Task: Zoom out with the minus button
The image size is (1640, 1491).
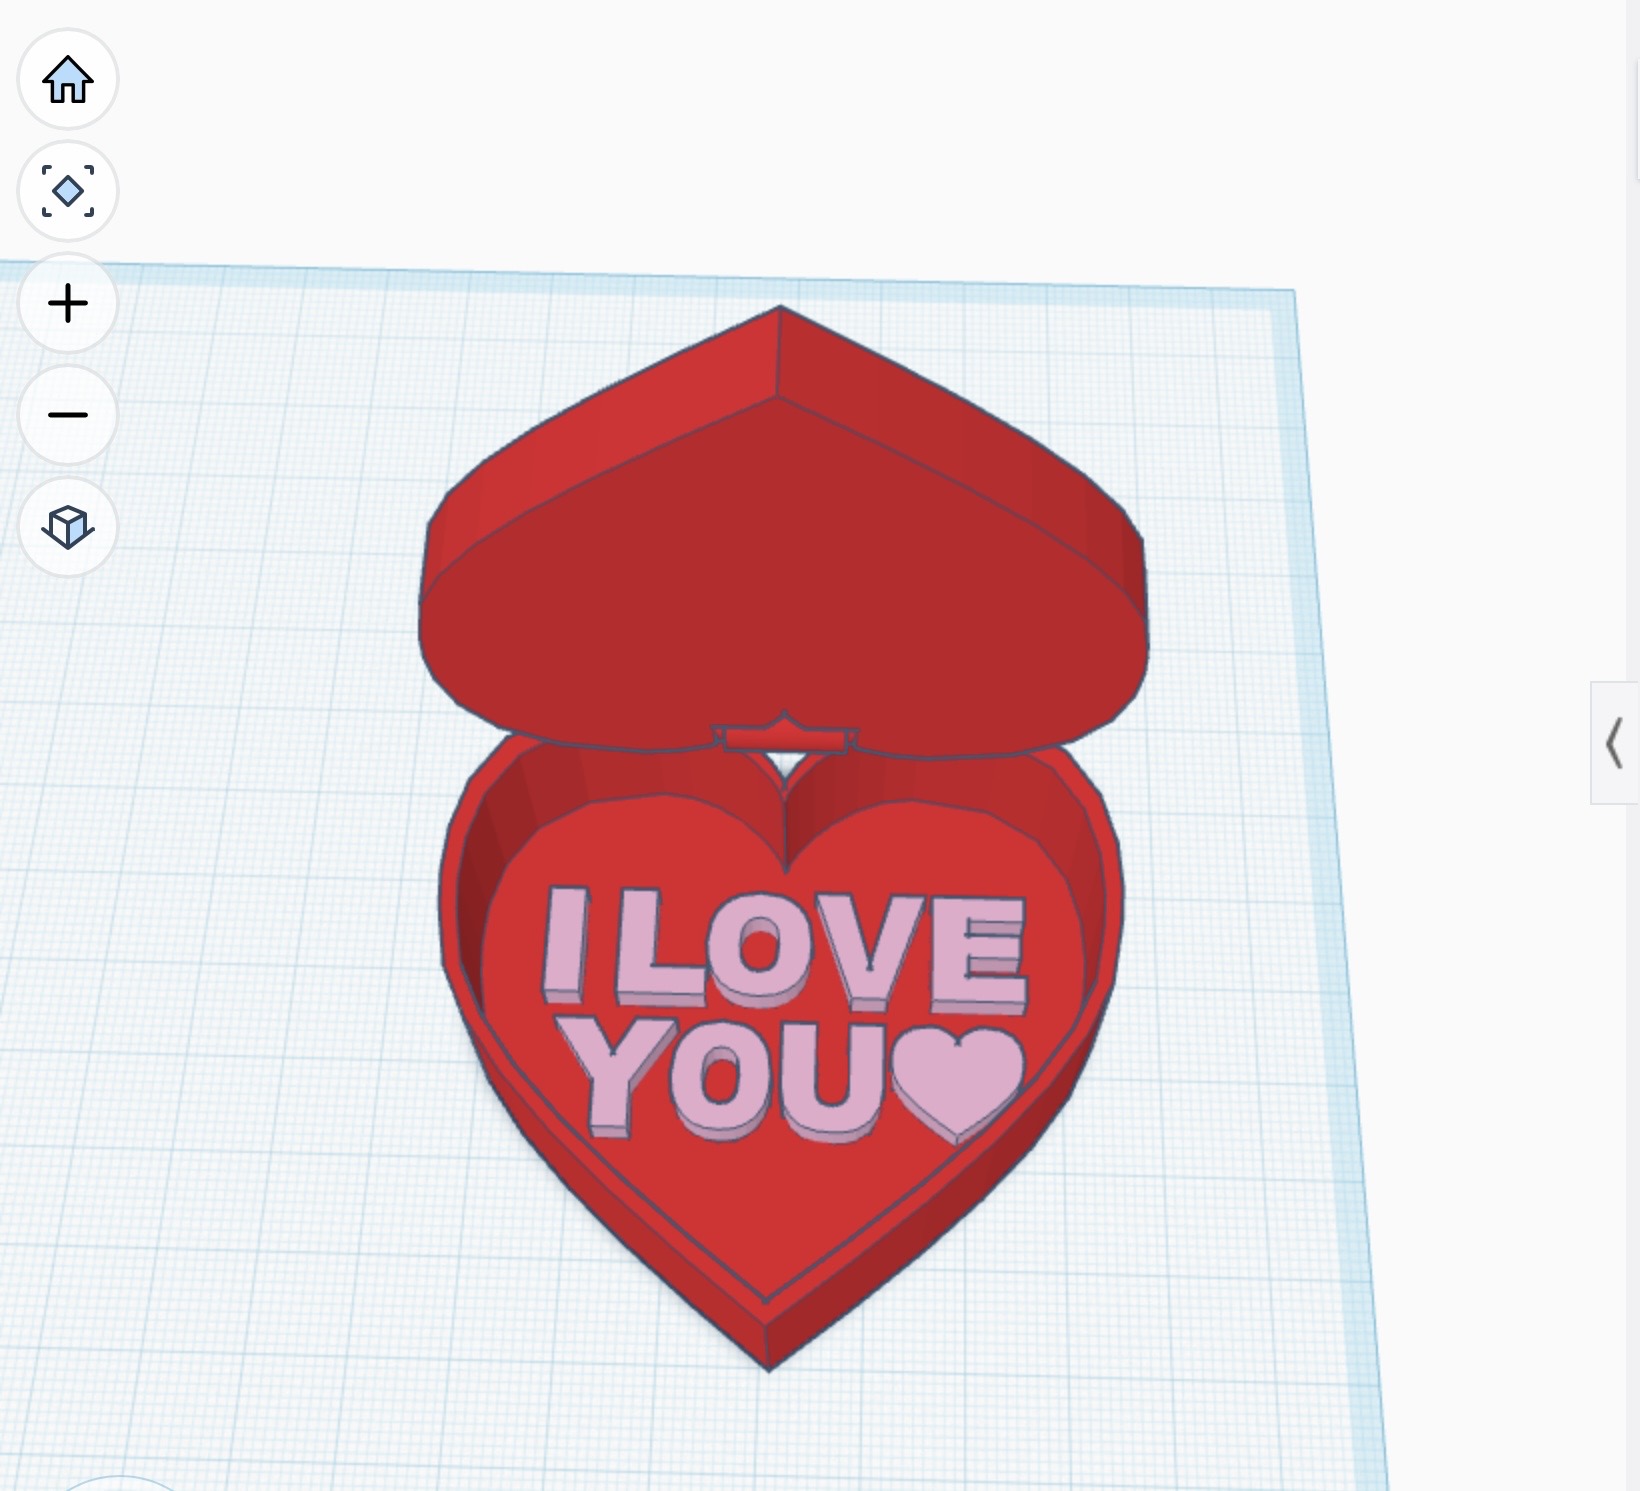Action: 68,415
